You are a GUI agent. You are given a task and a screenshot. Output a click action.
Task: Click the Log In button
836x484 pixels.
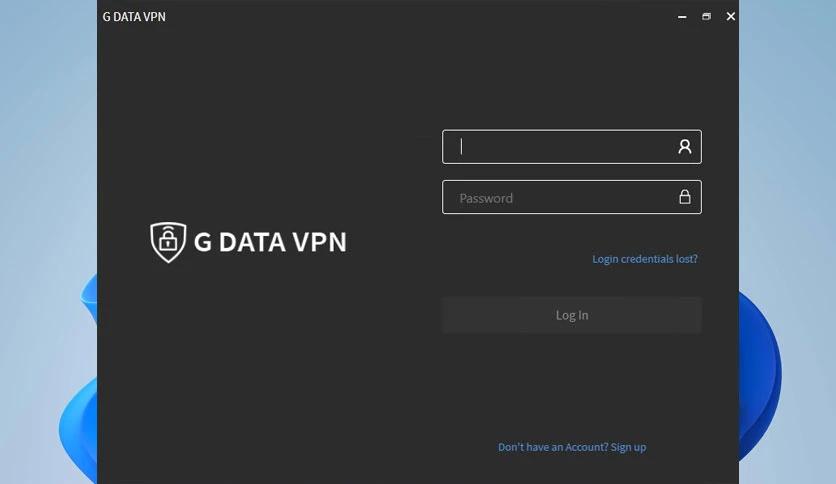pos(572,315)
